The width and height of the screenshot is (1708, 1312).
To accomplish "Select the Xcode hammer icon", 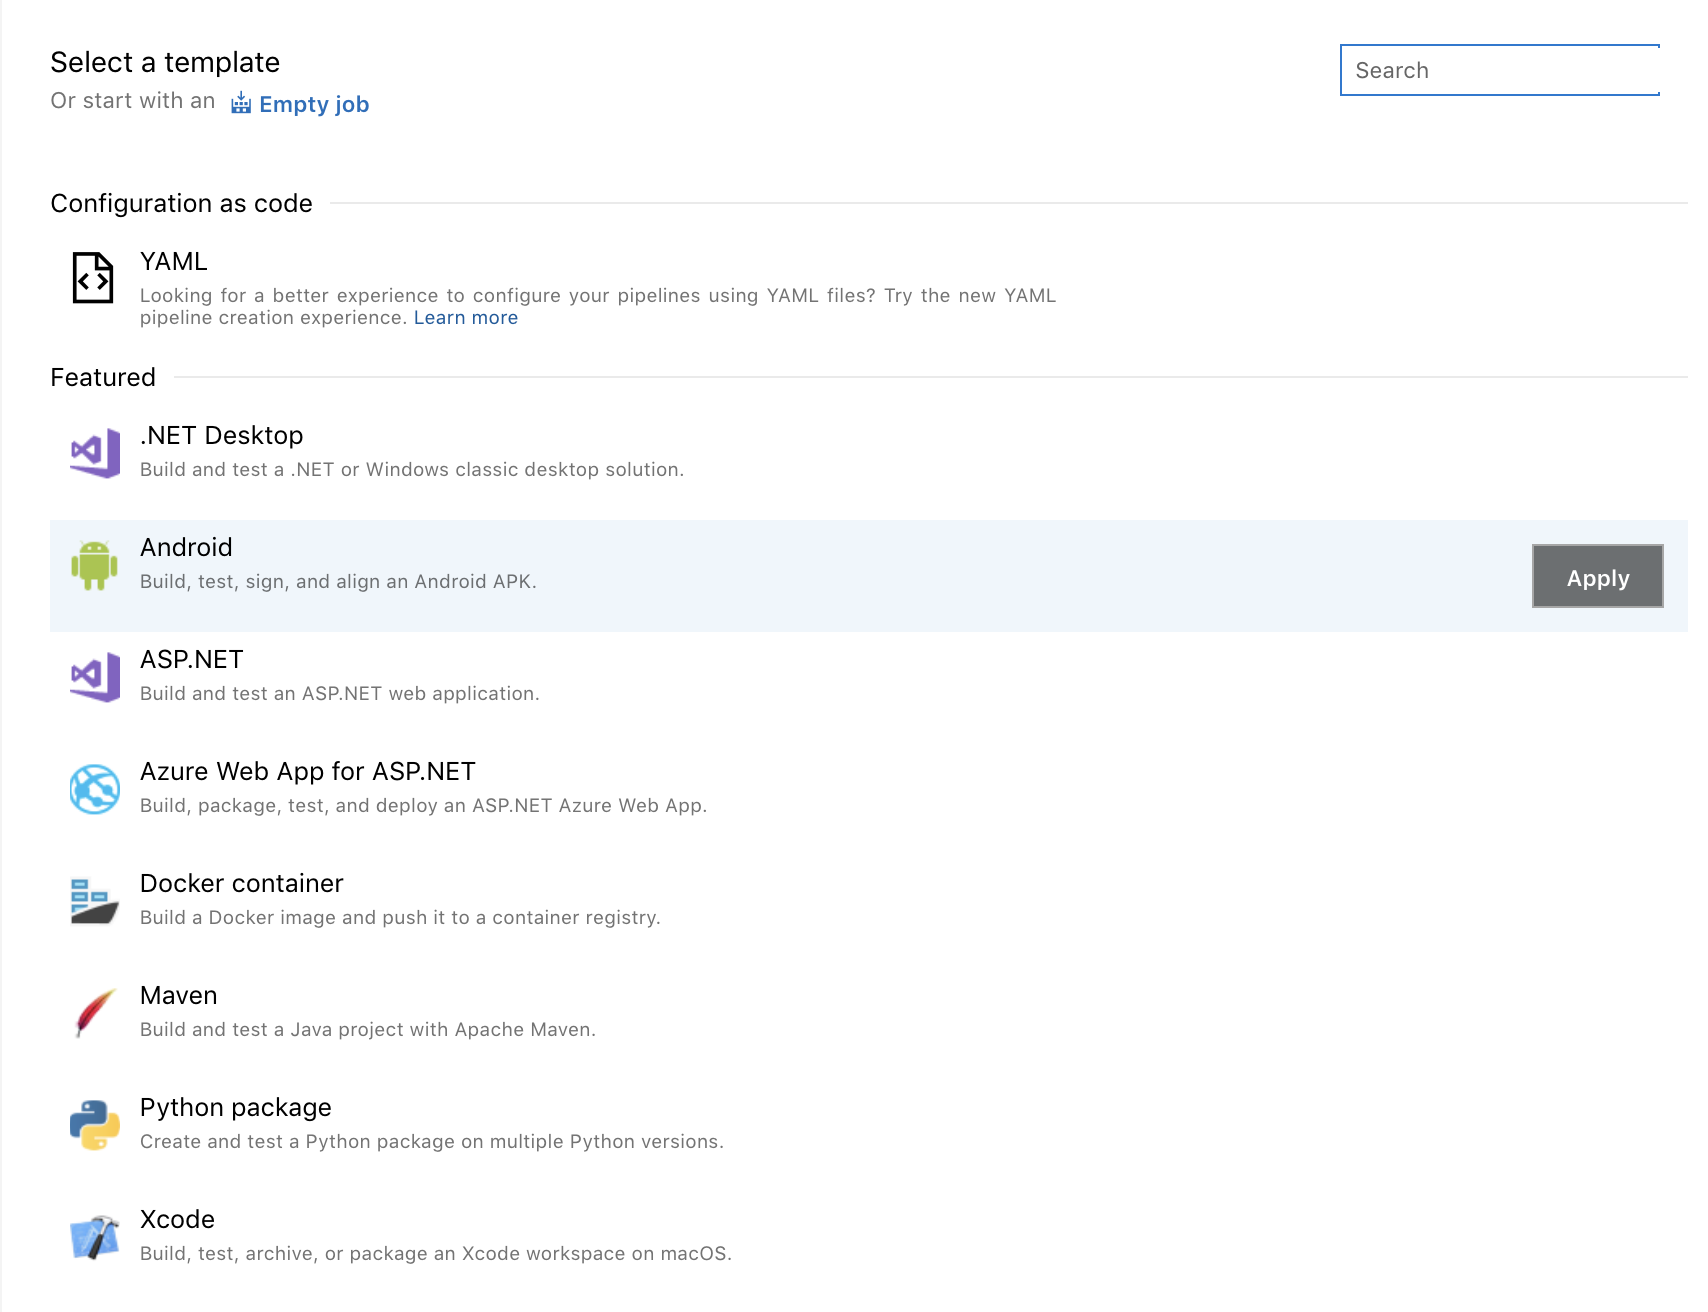I will 93,1236.
